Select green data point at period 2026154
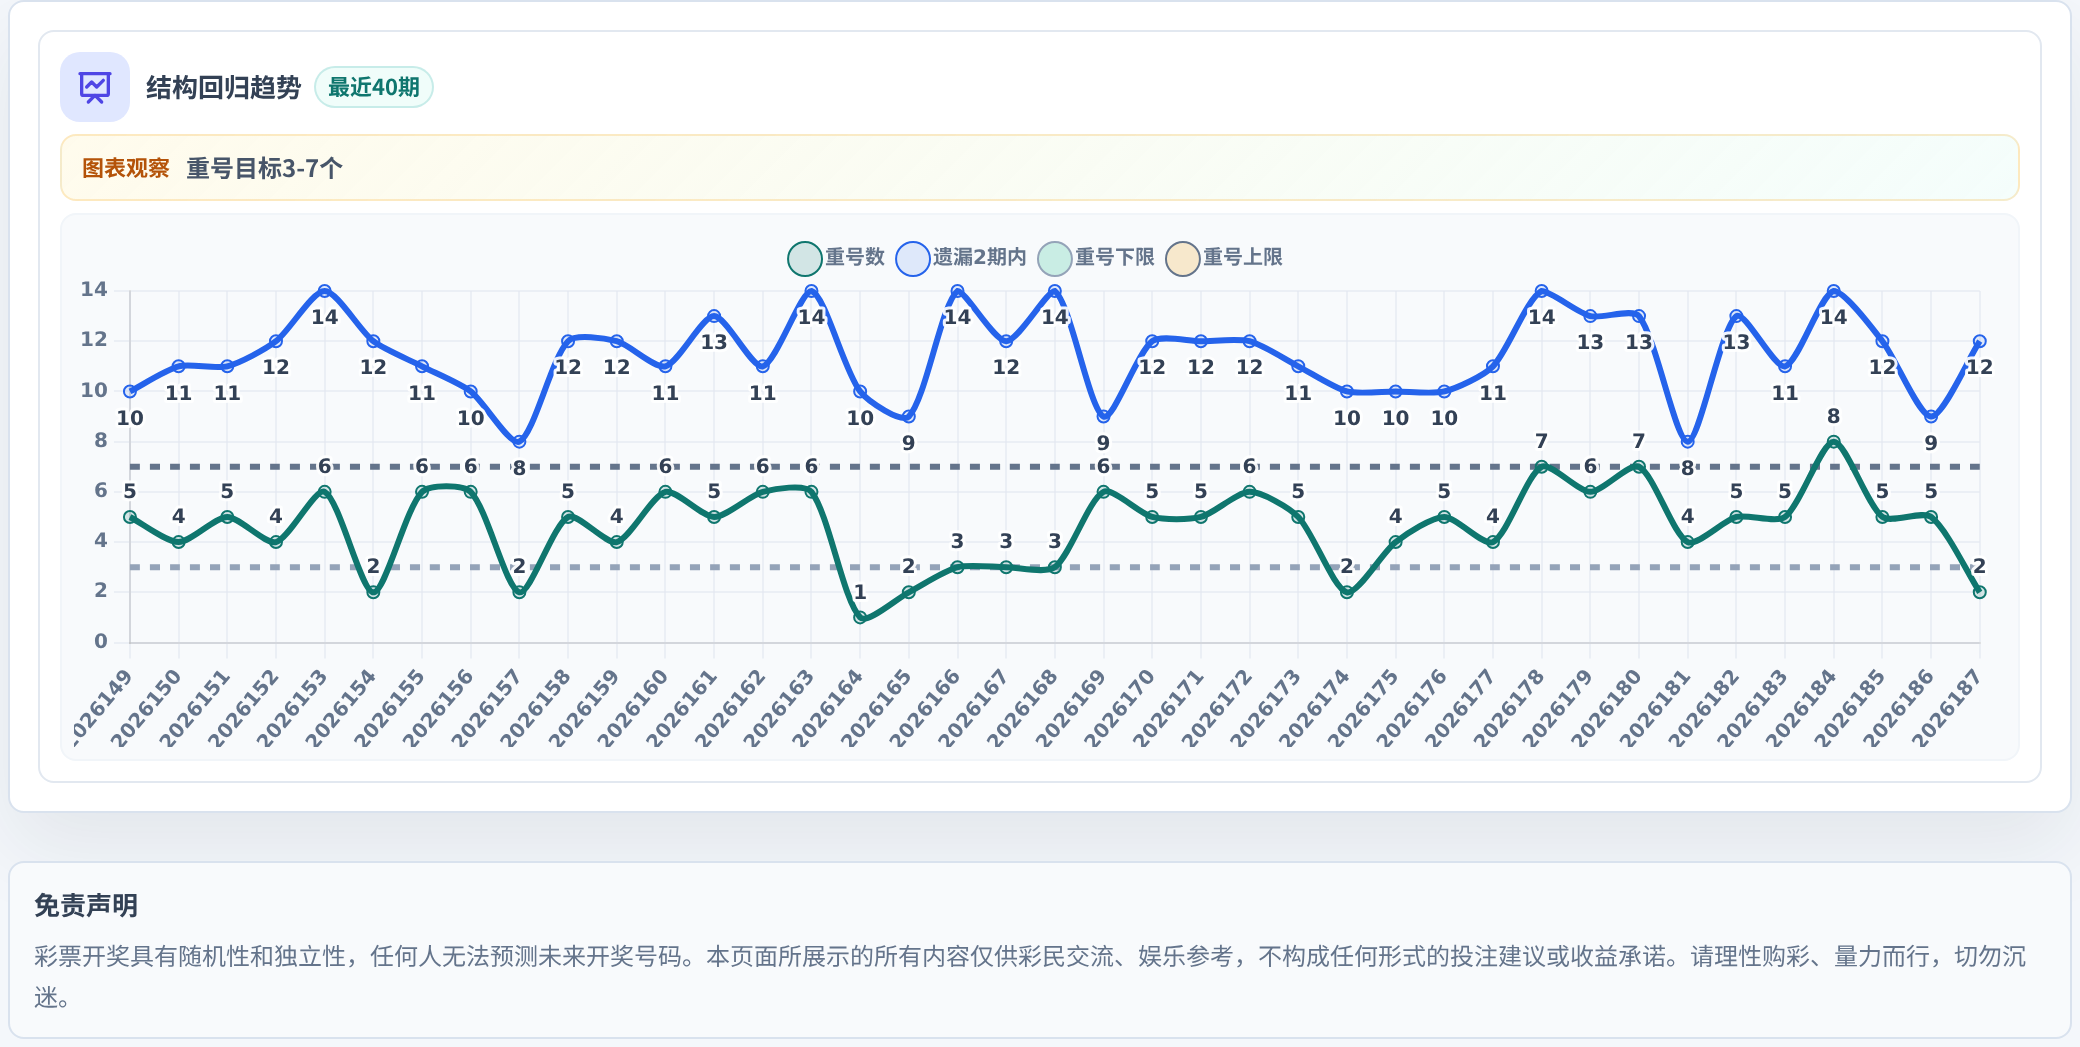 coord(373,592)
